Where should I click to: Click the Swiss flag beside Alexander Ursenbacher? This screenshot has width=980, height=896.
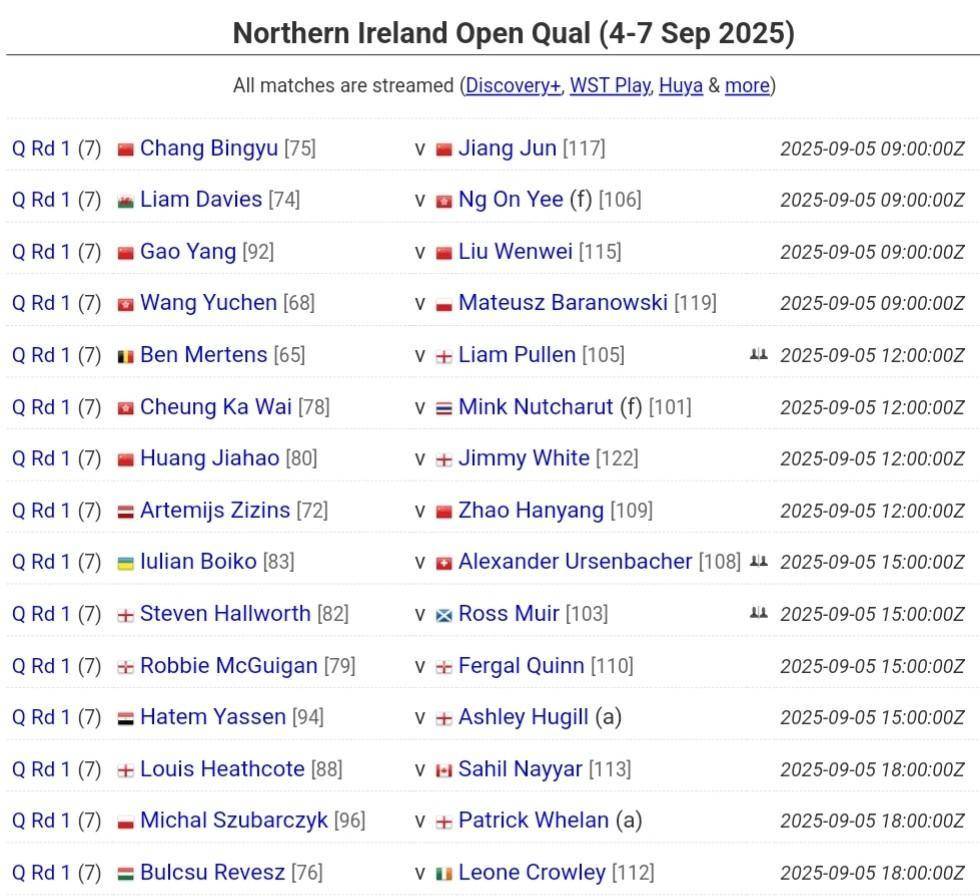point(444,563)
